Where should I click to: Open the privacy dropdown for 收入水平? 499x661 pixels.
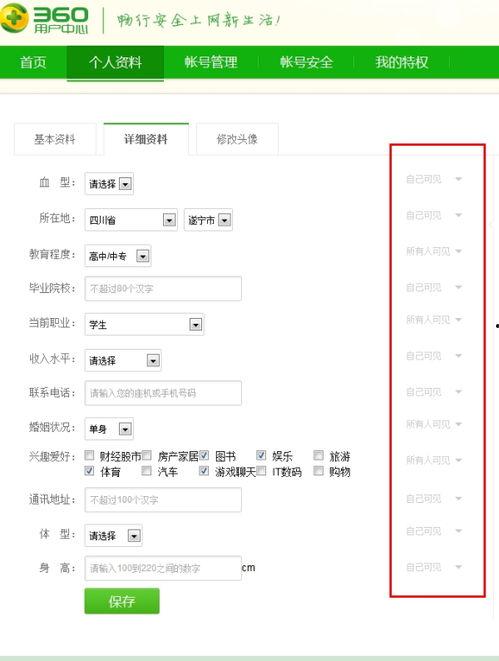[x=434, y=356]
